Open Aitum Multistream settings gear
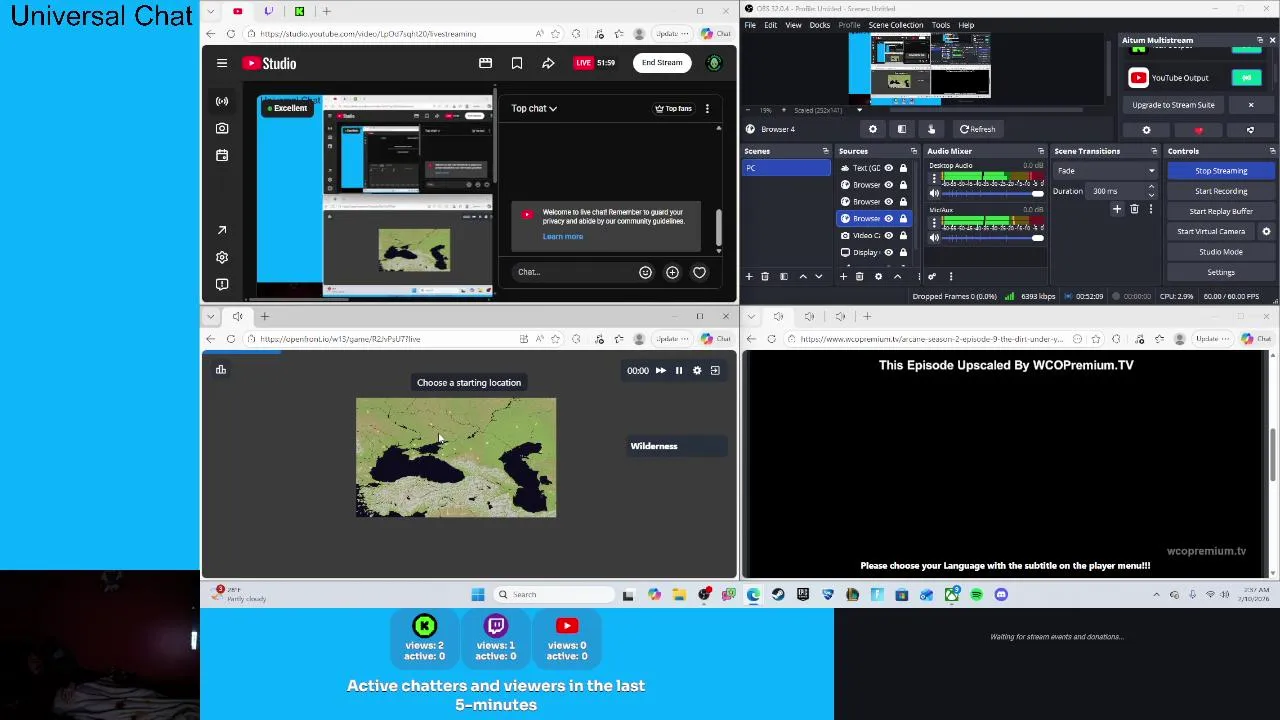The image size is (1280, 720). 1147,130
